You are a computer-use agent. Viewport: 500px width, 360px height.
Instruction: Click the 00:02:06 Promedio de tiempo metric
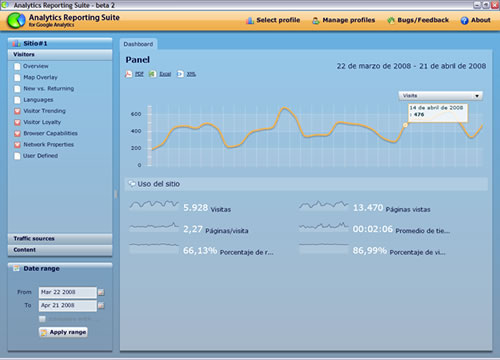pos(401,229)
